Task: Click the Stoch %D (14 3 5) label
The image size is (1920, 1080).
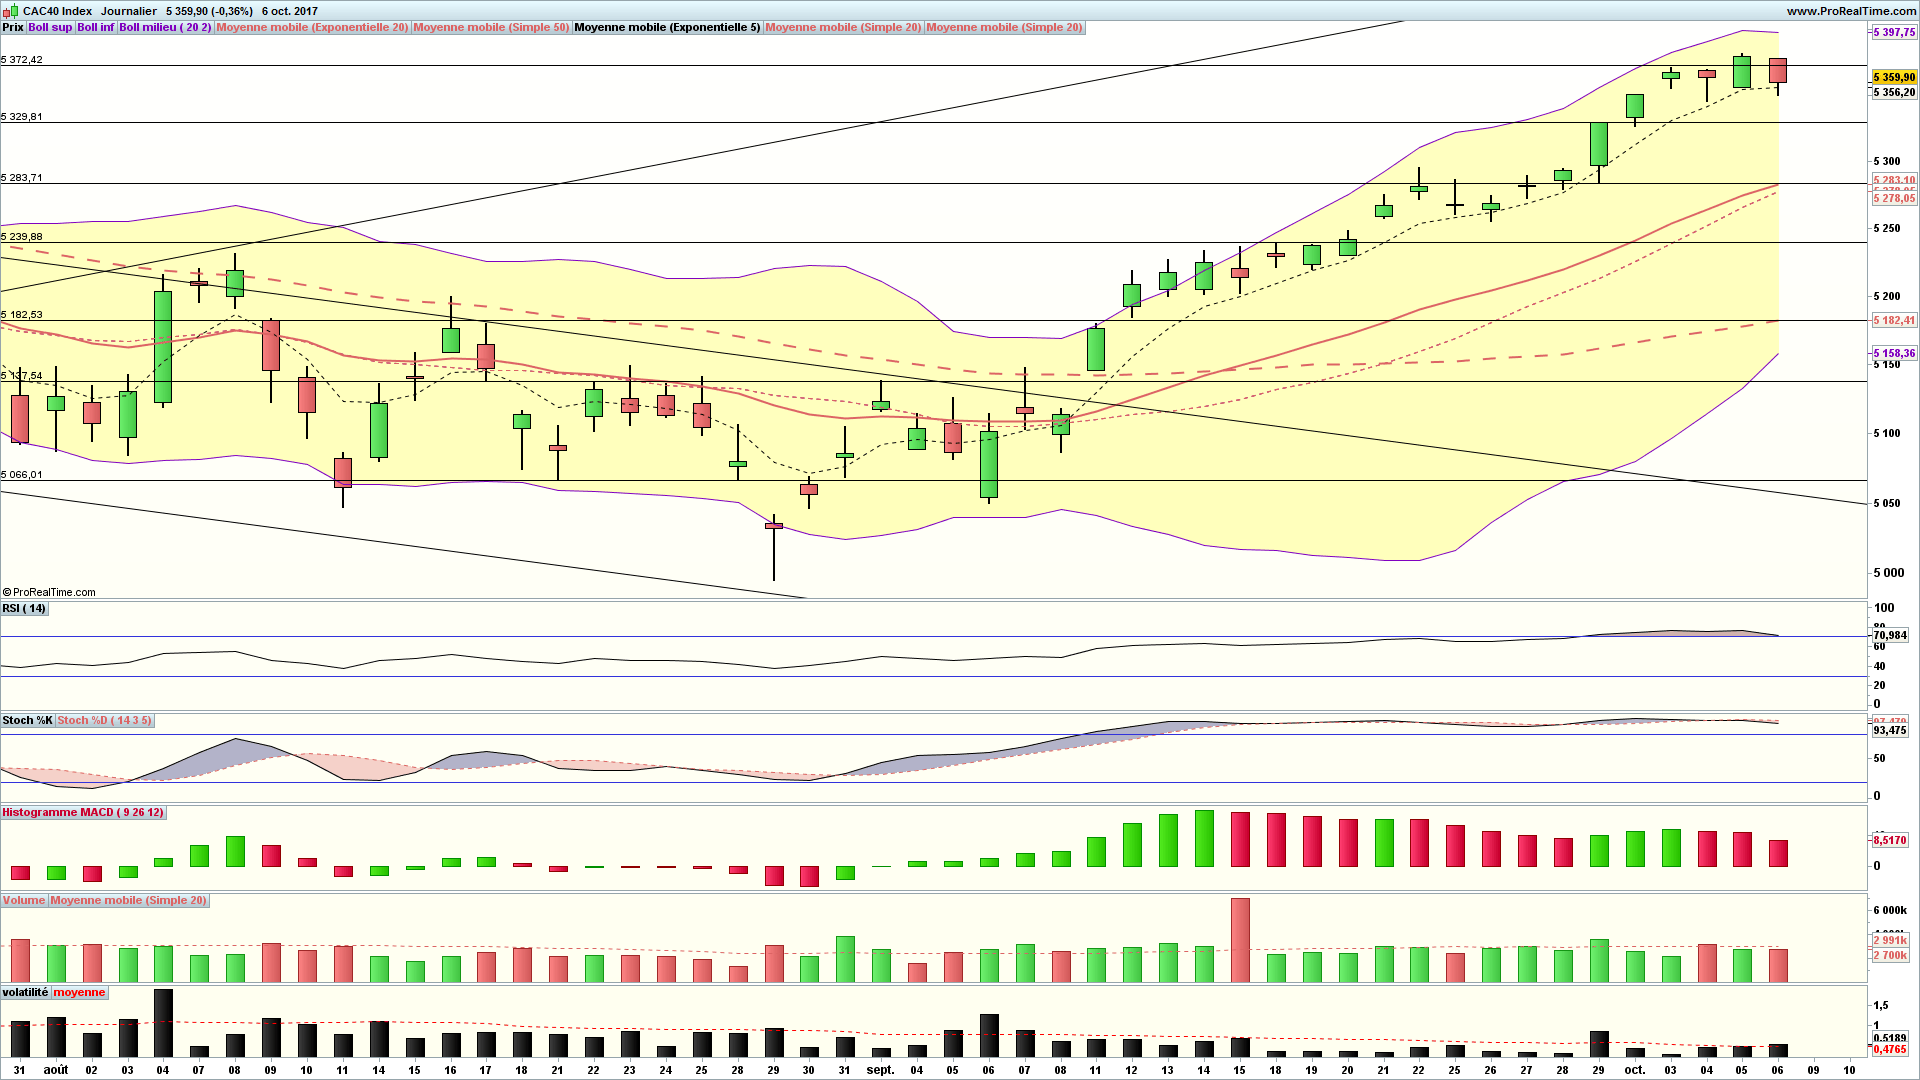Action: click(x=104, y=721)
